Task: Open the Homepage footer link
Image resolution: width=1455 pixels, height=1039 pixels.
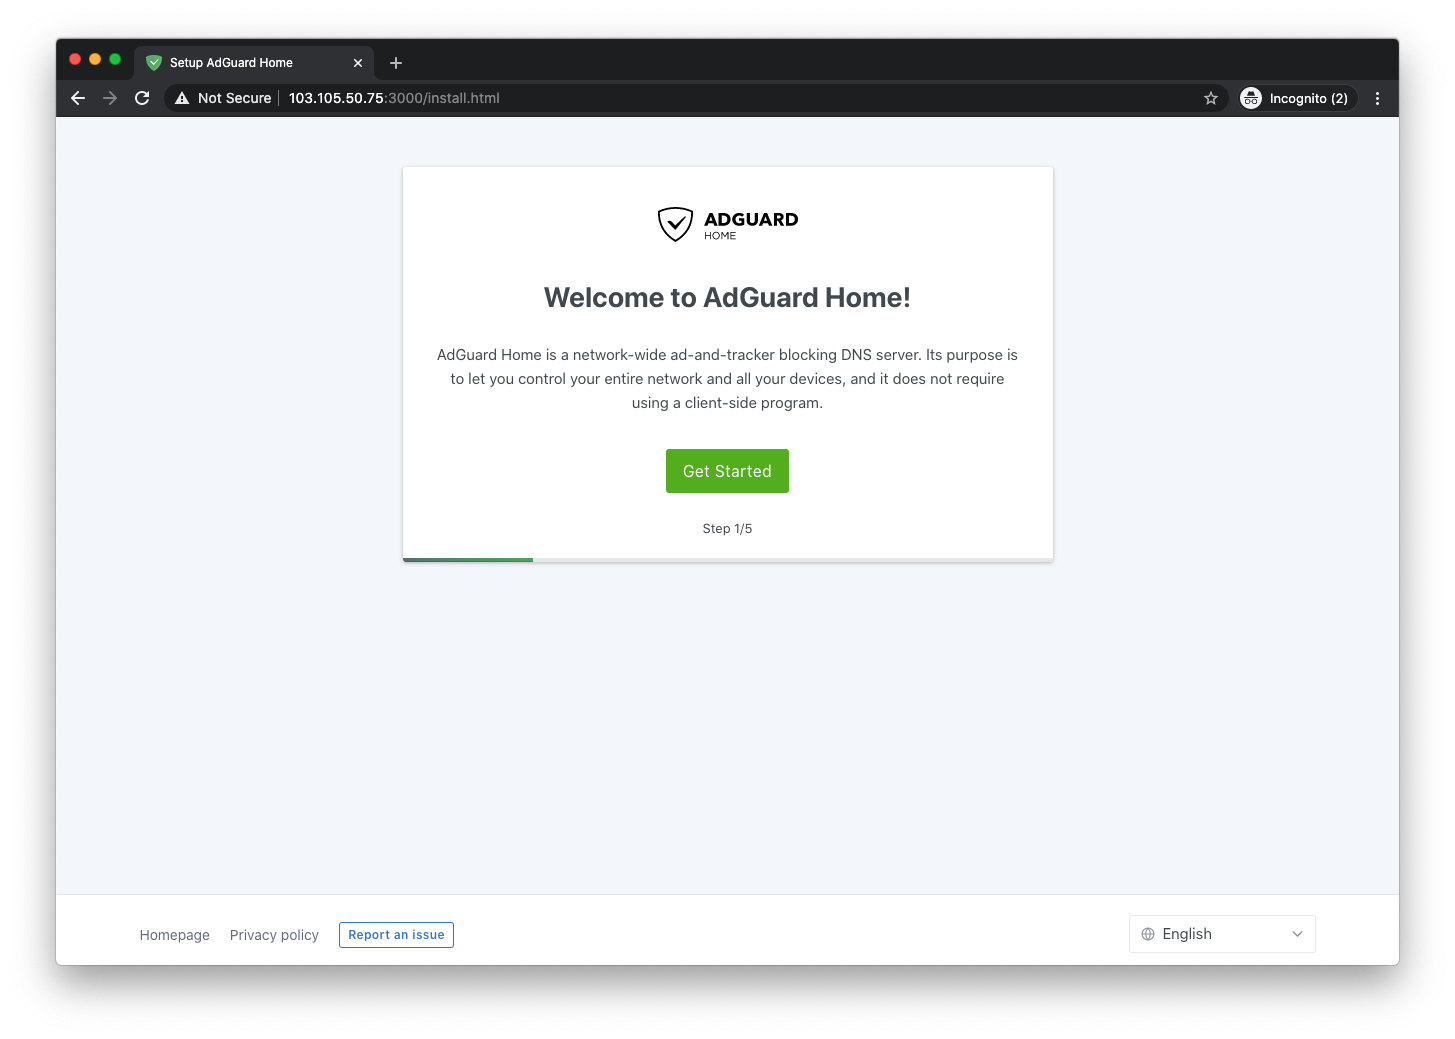Action: click(175, 935)
